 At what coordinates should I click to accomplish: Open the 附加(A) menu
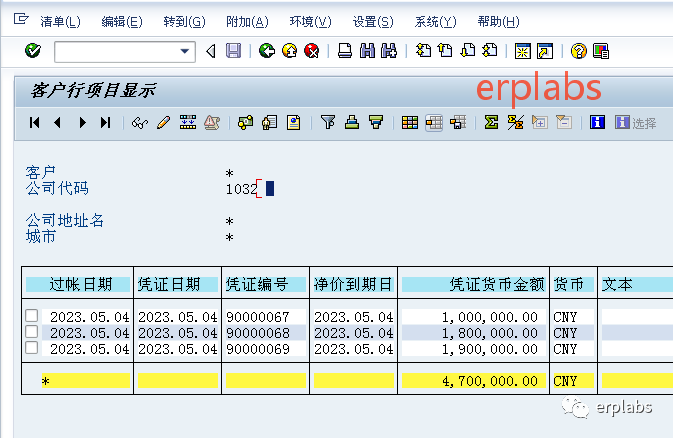[x=247, y=21]
